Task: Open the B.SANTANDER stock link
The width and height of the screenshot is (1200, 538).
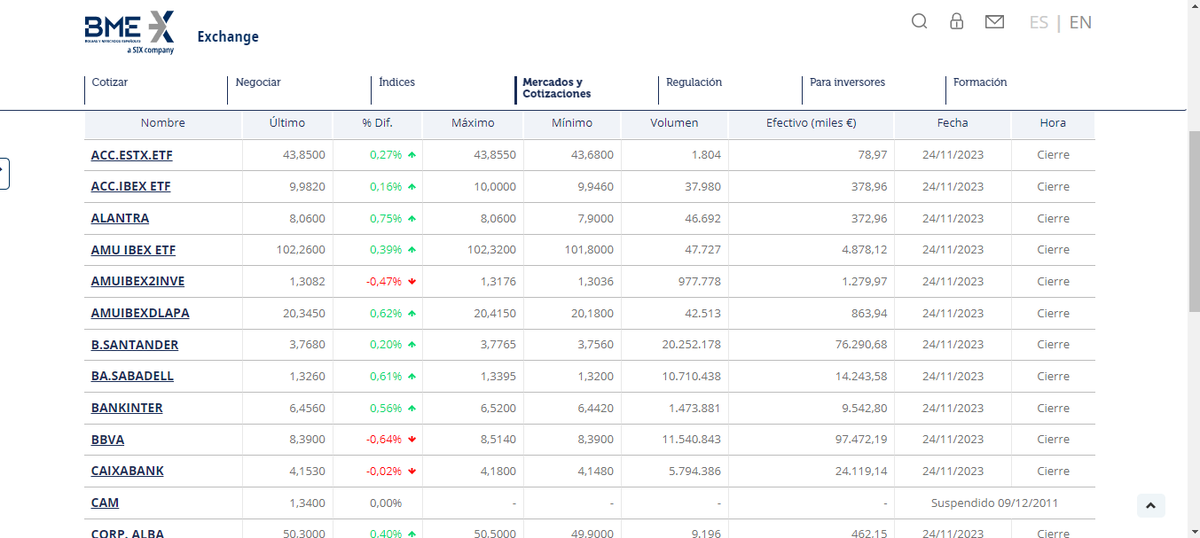Action: tap(135, 345)
